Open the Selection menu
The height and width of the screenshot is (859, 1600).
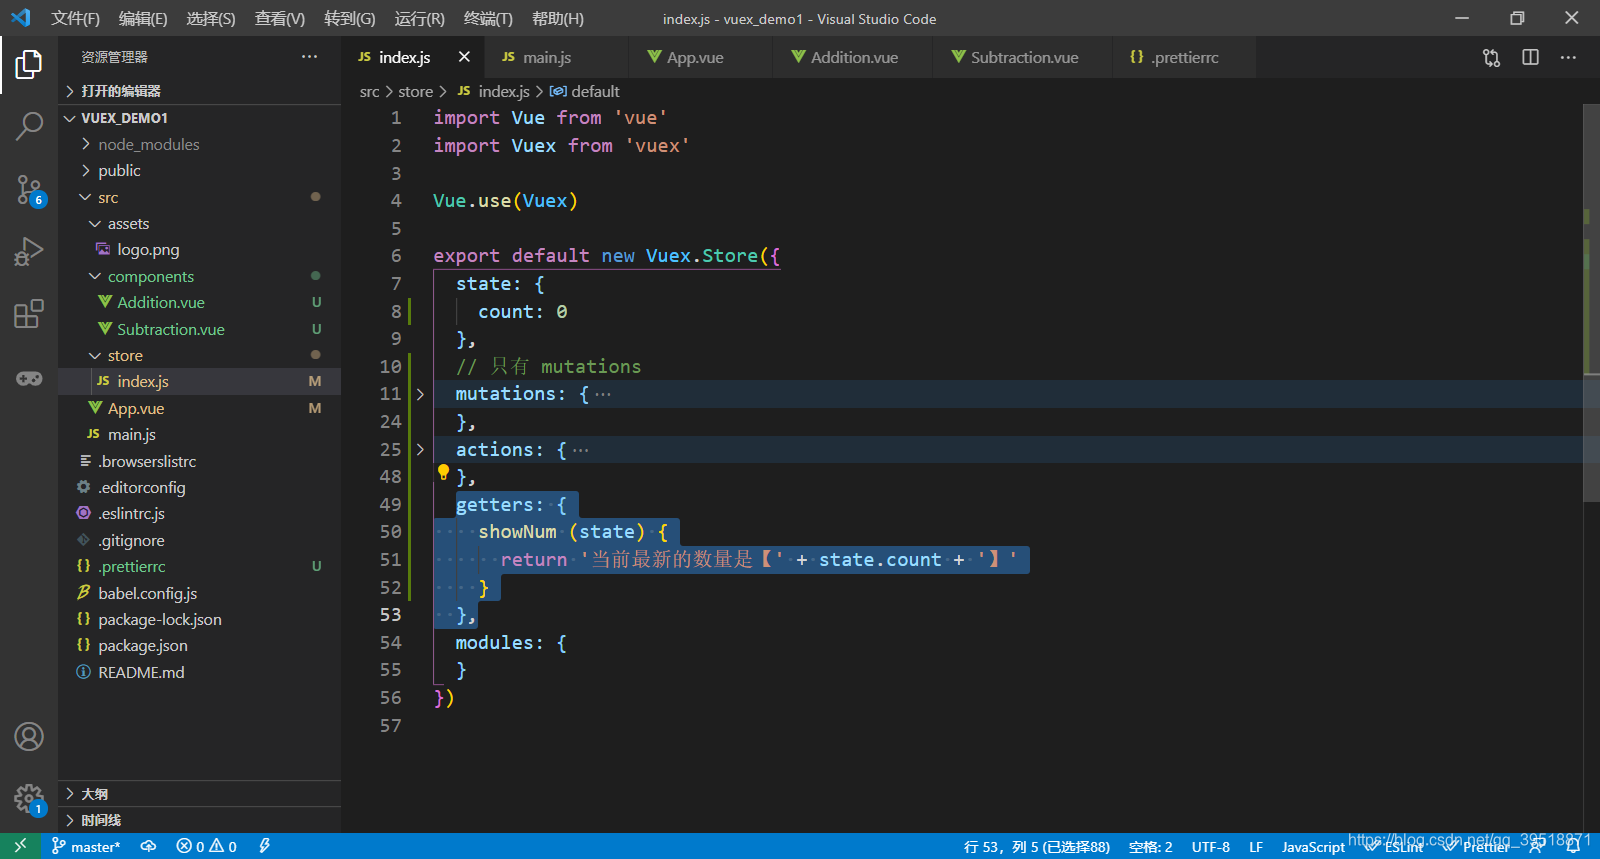point(211,18)
